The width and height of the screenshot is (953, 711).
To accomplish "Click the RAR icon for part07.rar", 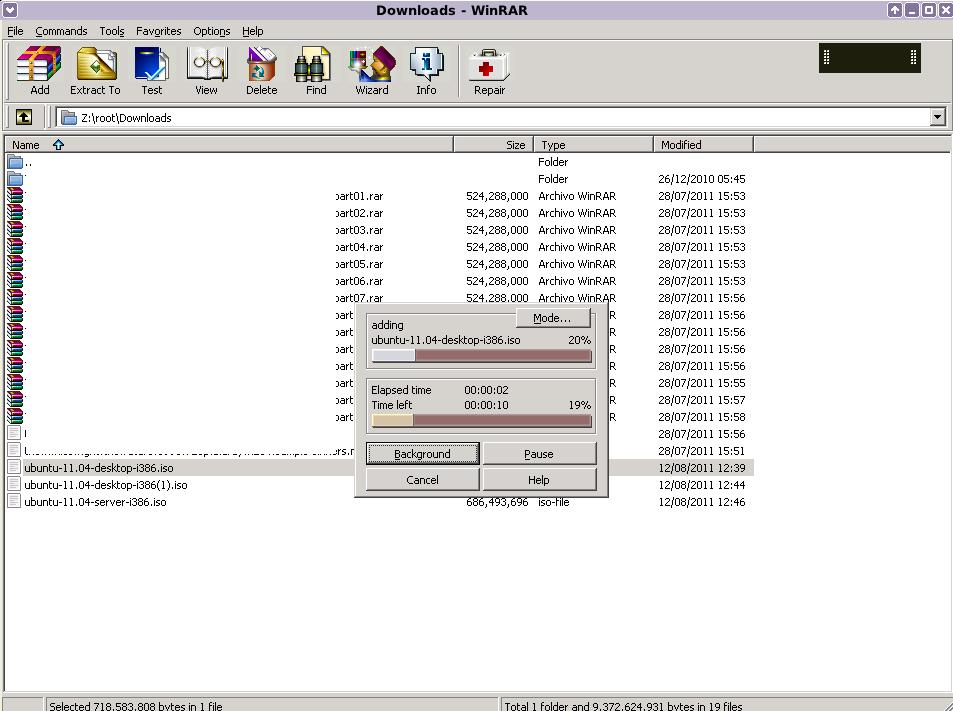I will point(15,298).
